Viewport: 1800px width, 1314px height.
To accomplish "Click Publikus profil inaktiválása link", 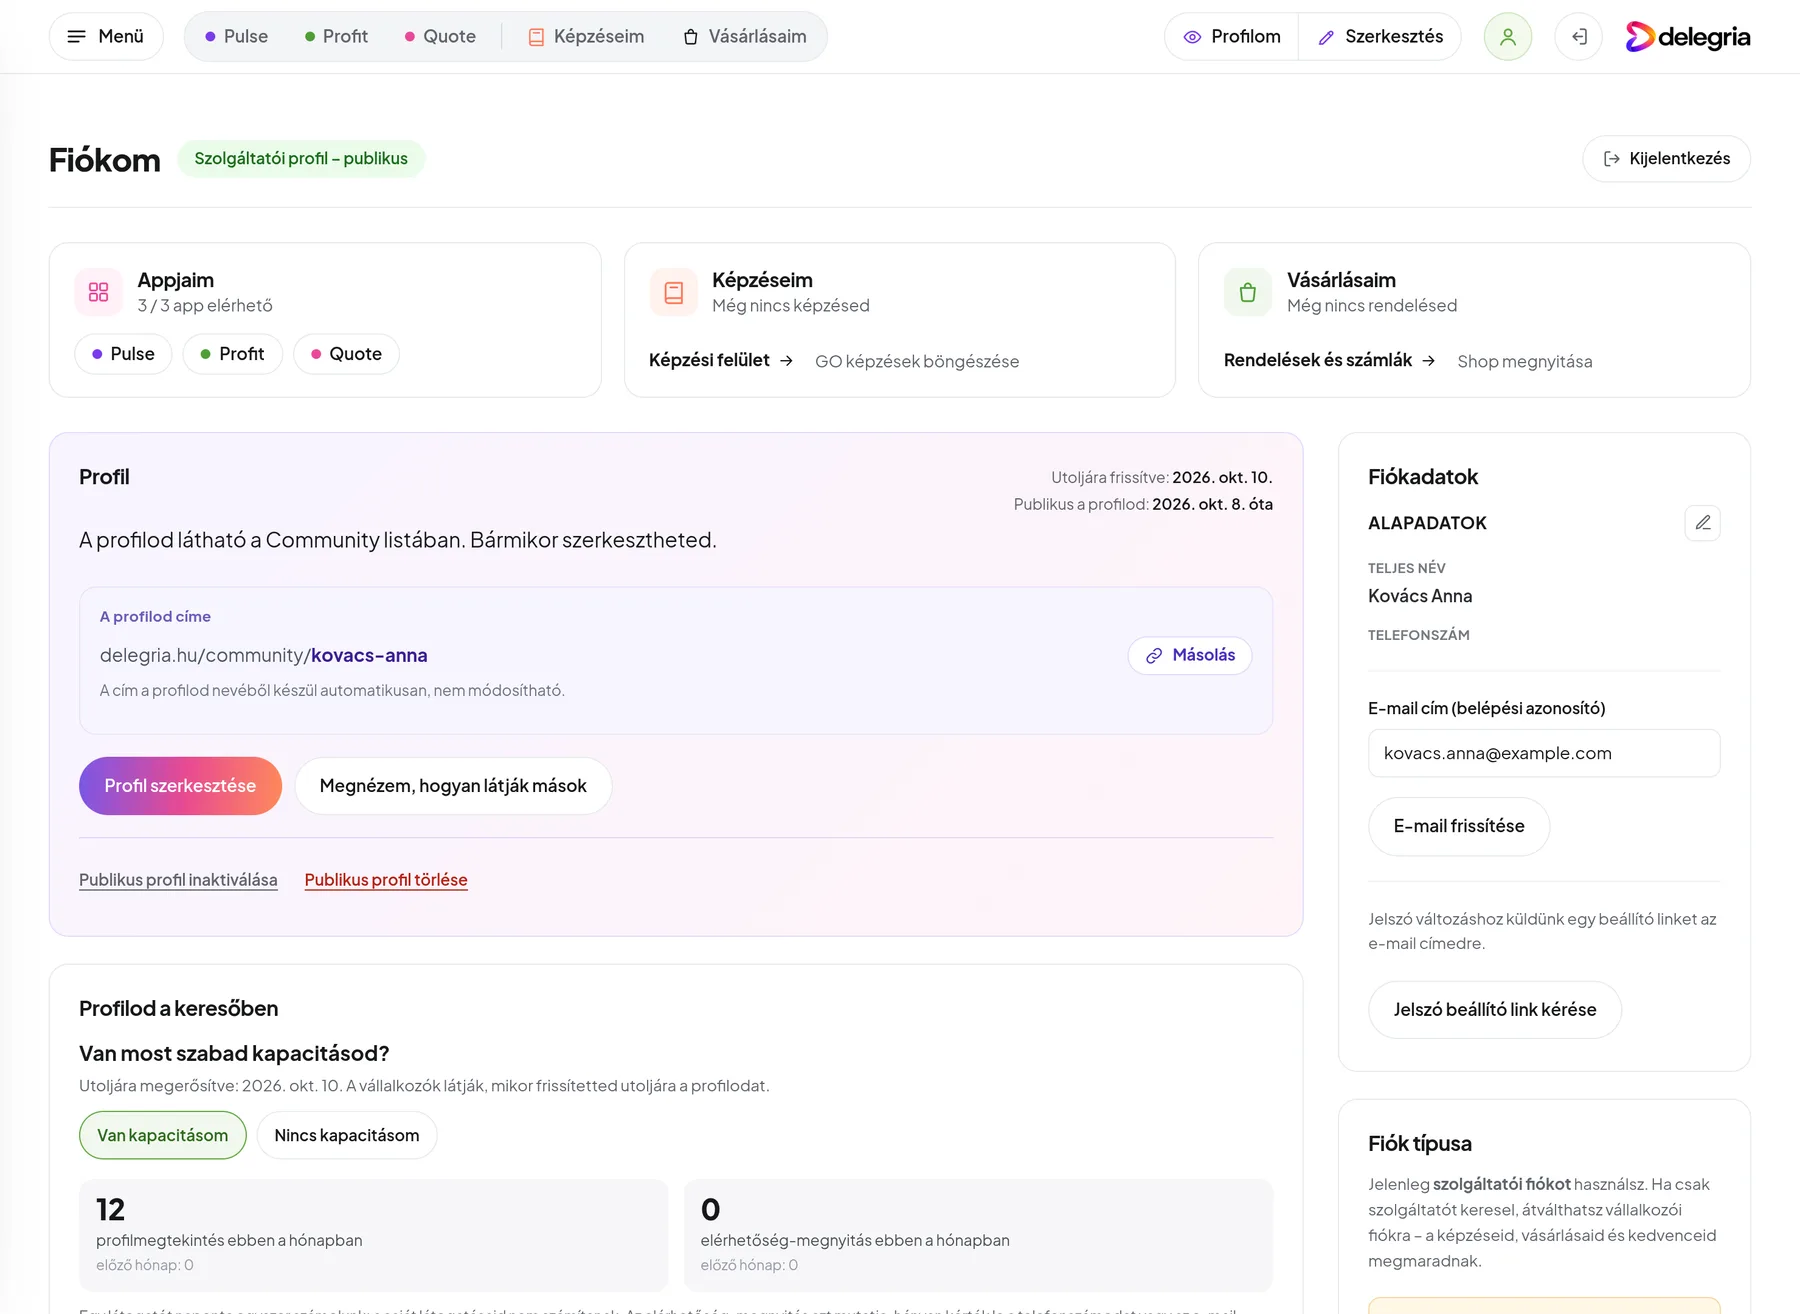I will click(x=178, y=880).
